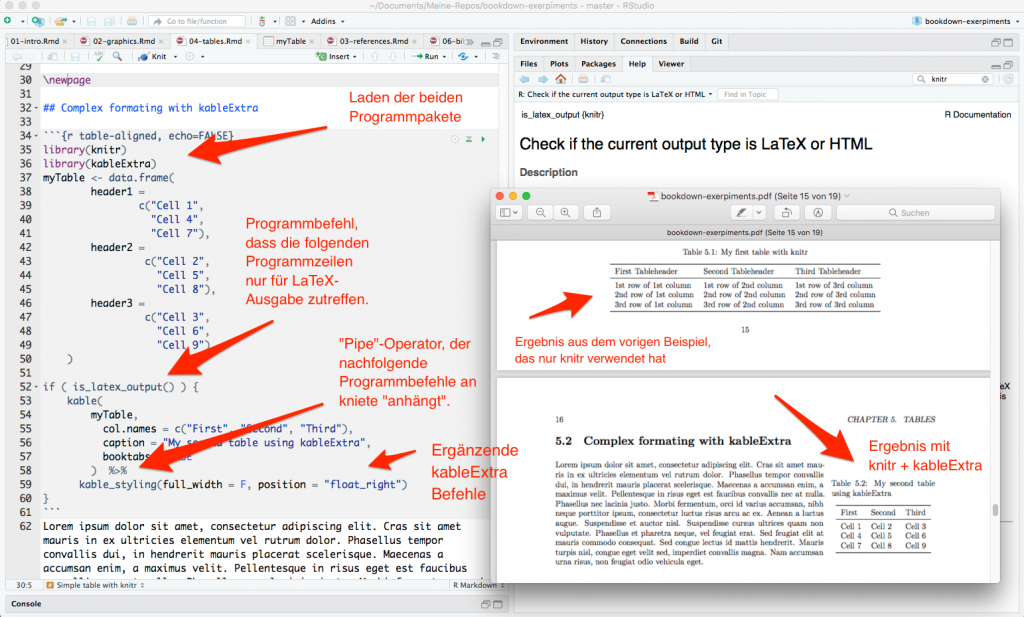Toggle the document outline icon
1024x617 pixels.
496,57
